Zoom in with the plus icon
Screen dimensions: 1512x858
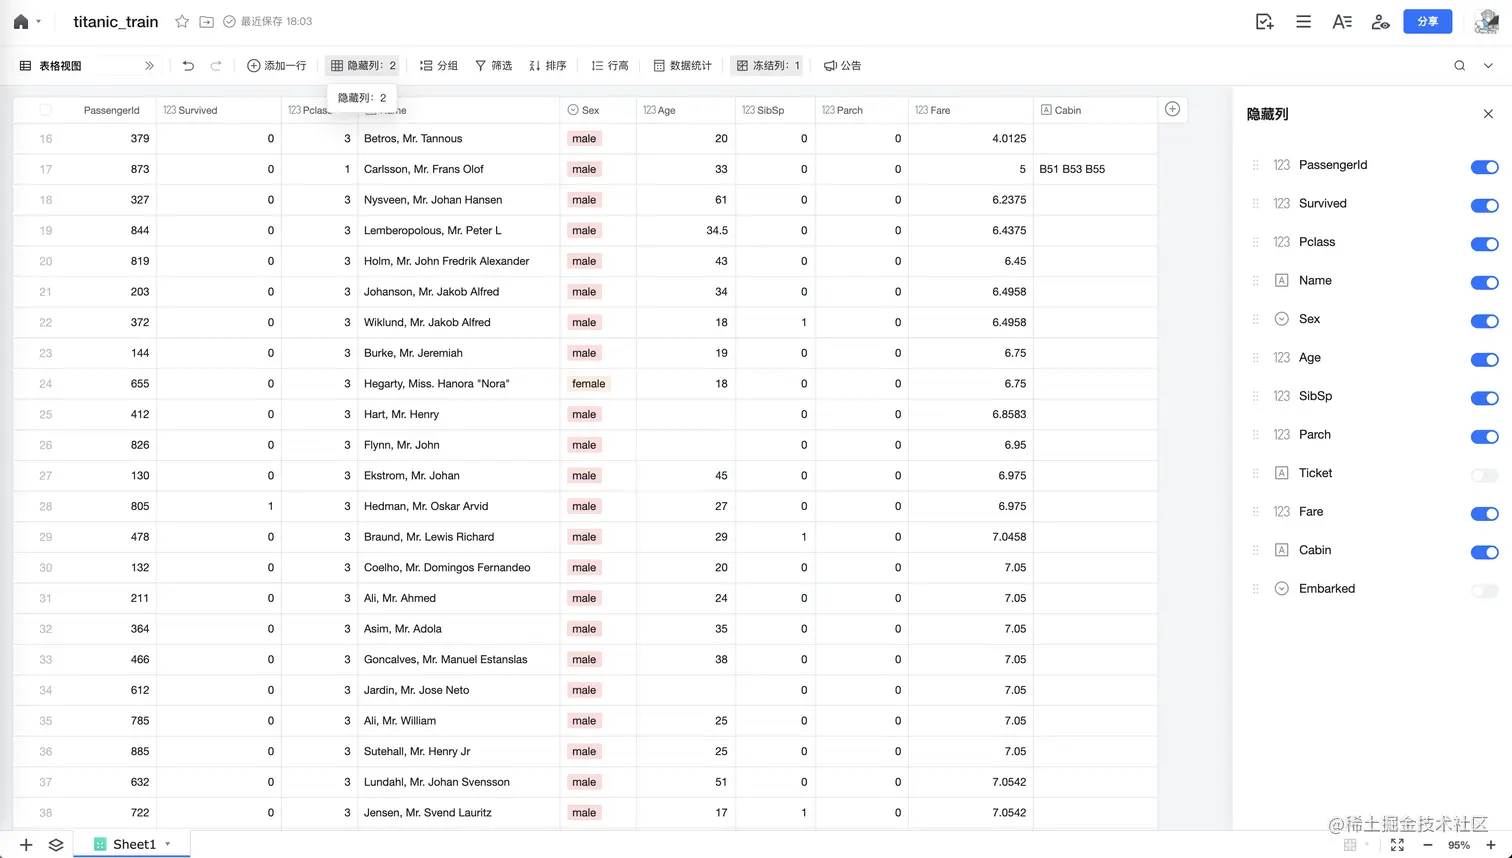(x=1491, y=845)
